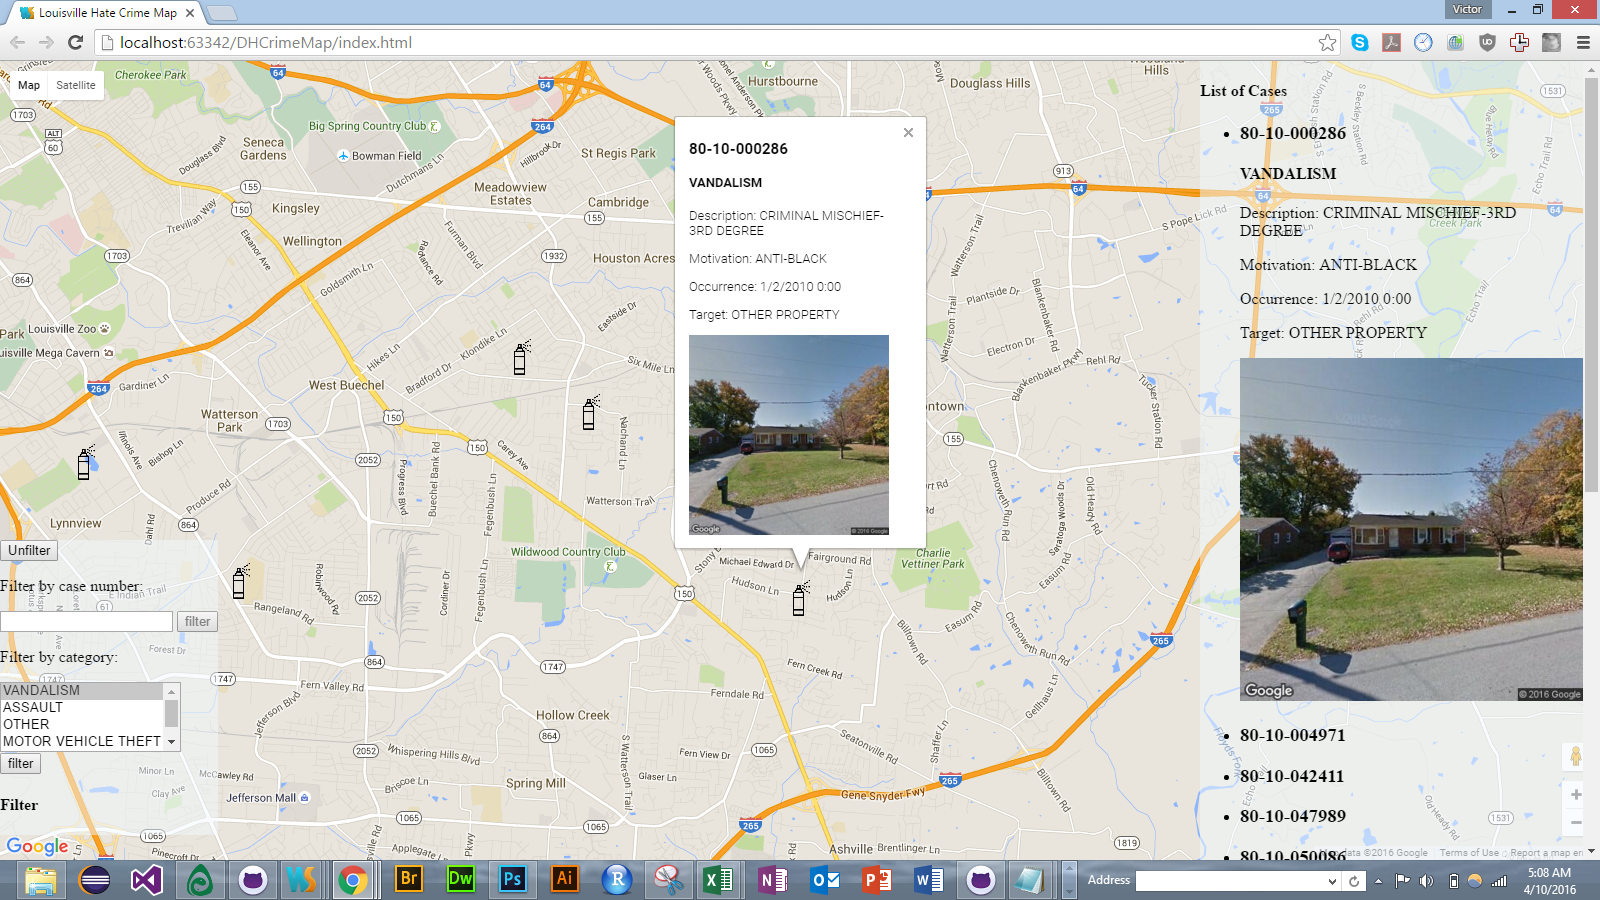1600x900 pixels.
Task: Switch to Map view
Action: [29, 85]
